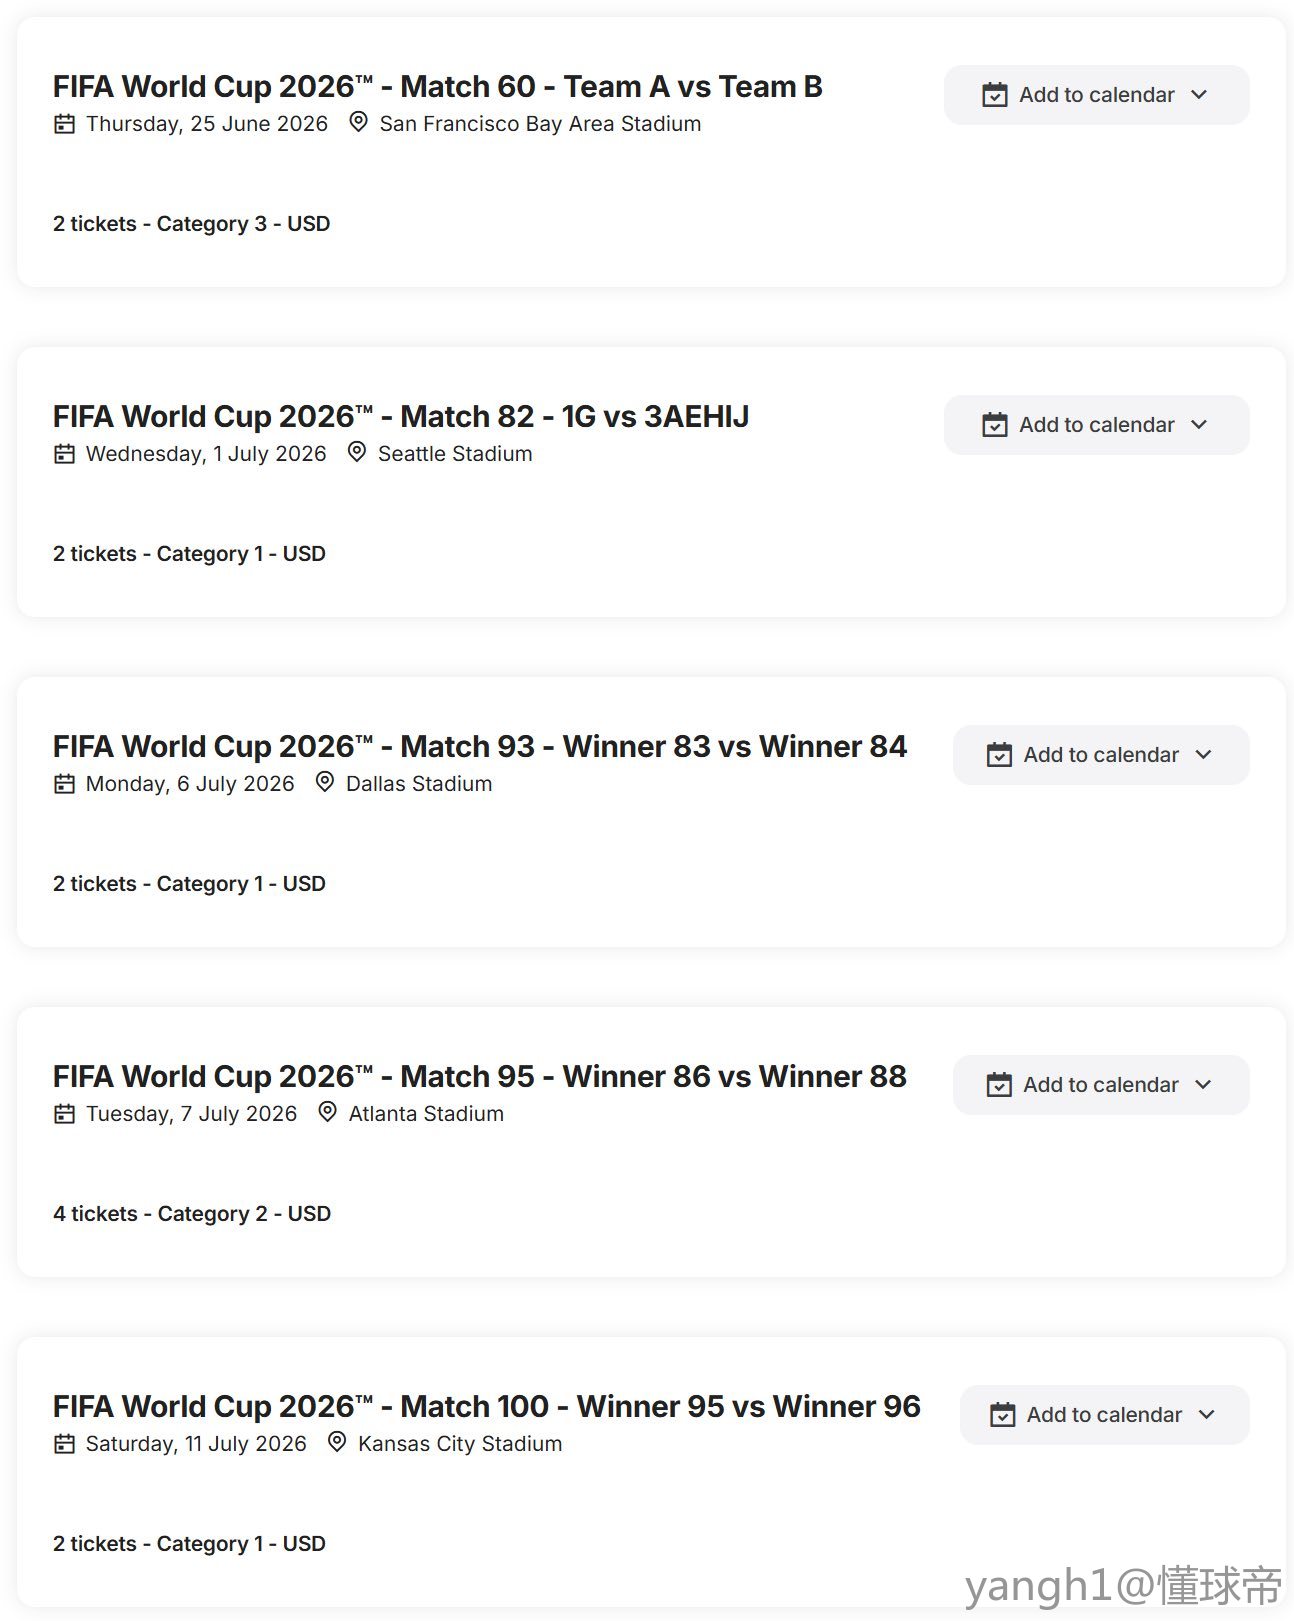This screenshot has width=1294, height=1621.
Task: Add Match 95 to calendar
Action: point(1100,1085)
